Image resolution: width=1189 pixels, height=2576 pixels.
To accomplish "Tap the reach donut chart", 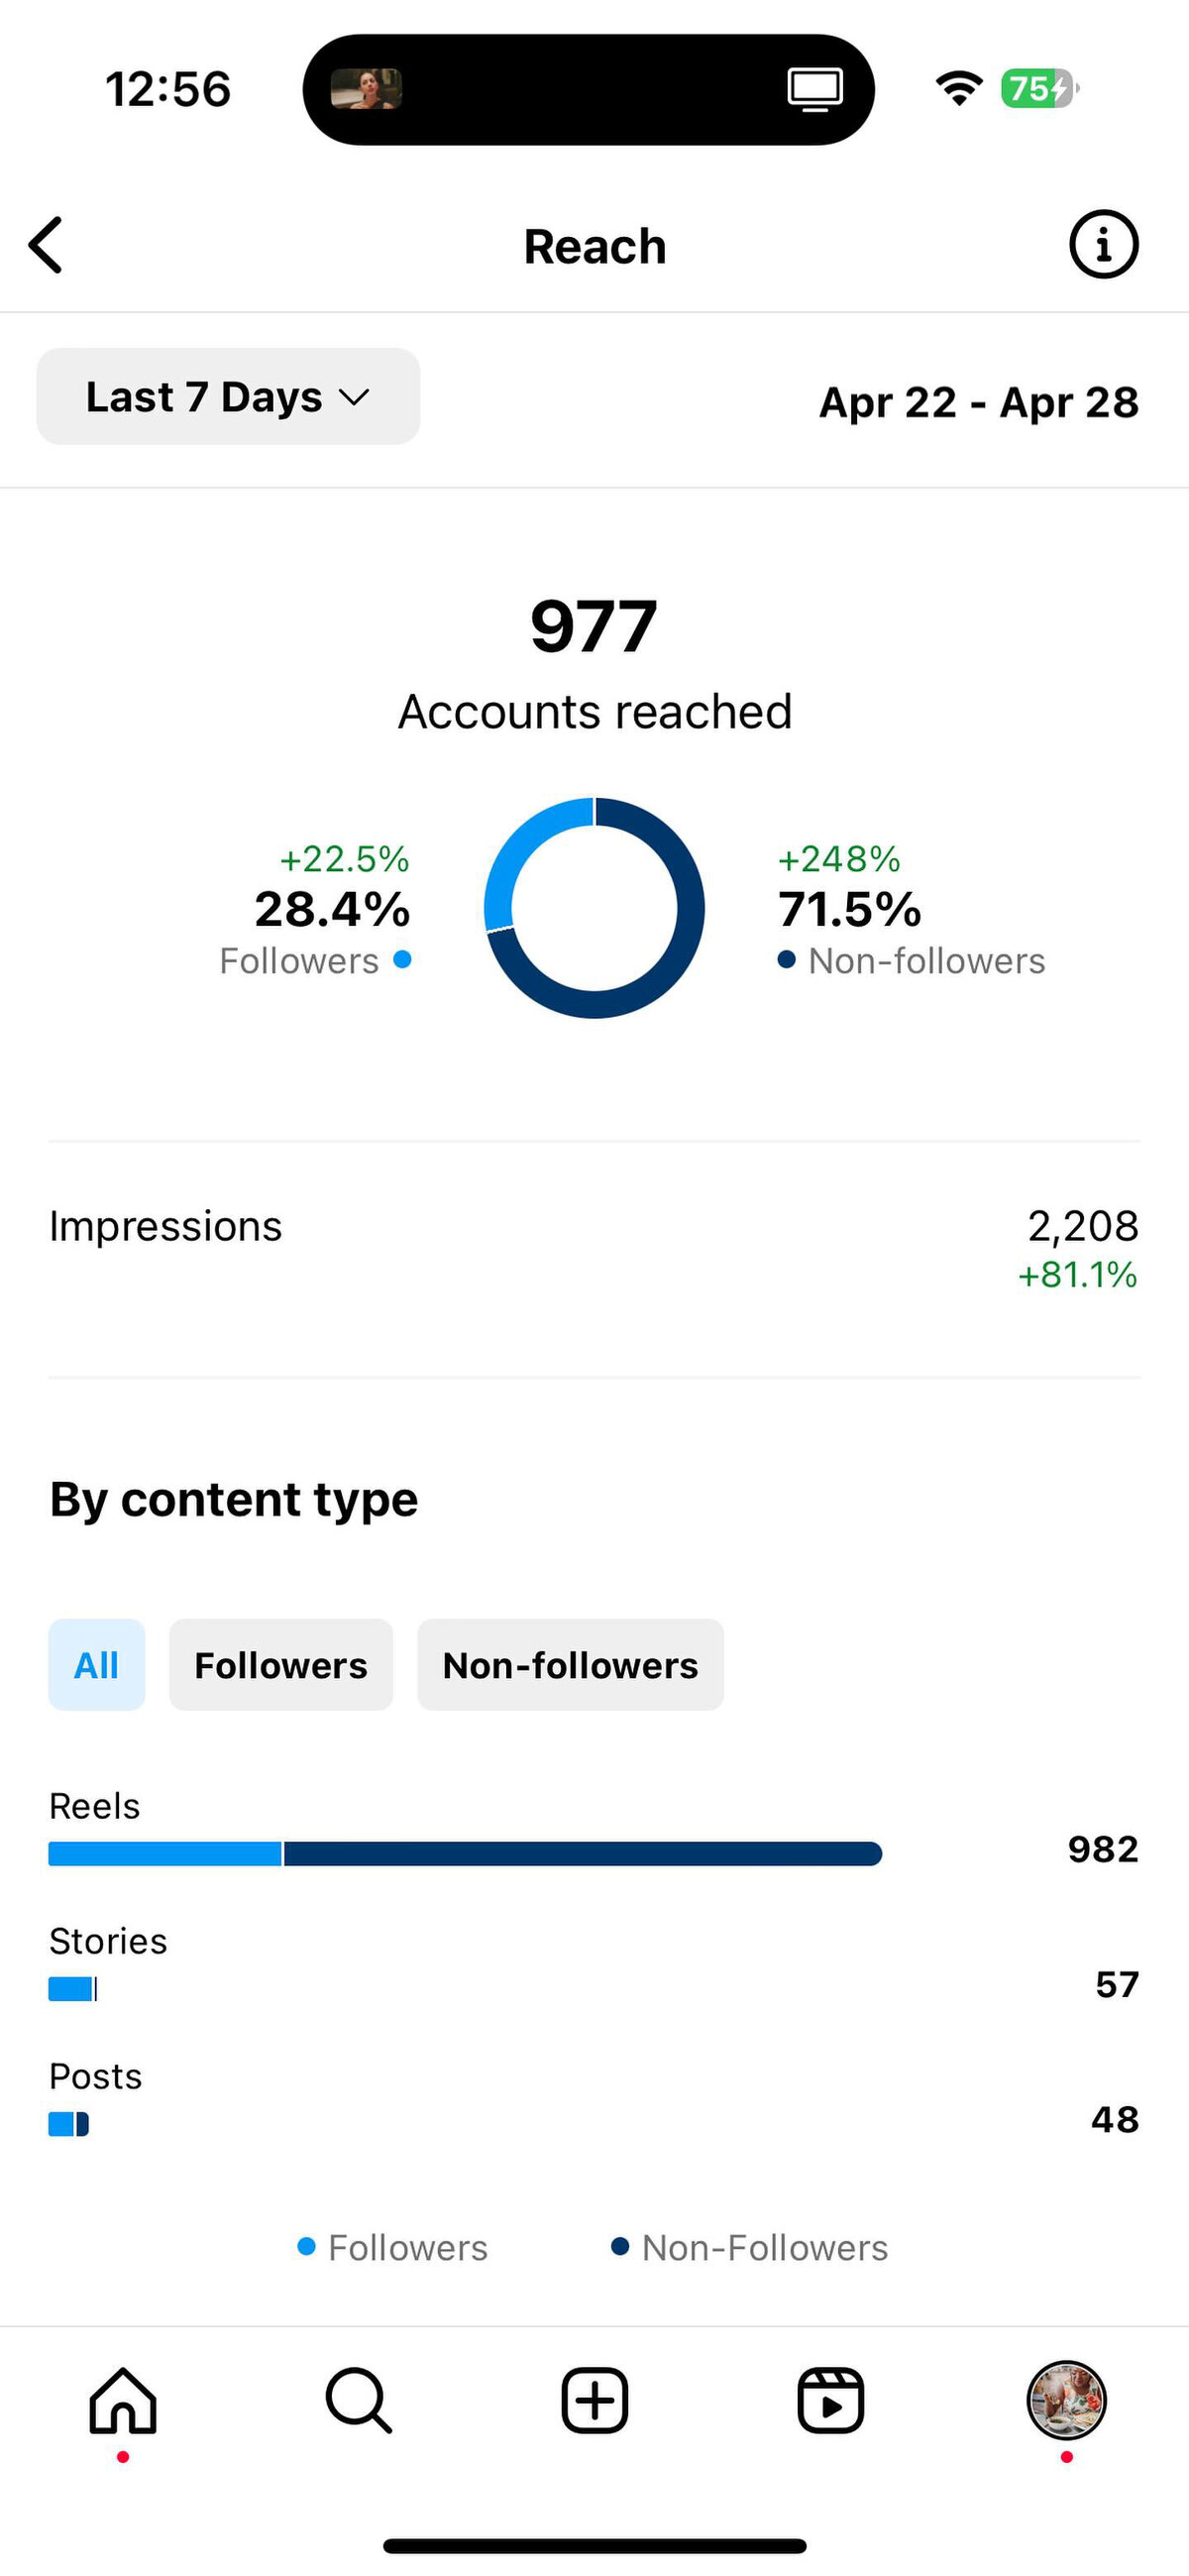I will (x=594, y=908).
